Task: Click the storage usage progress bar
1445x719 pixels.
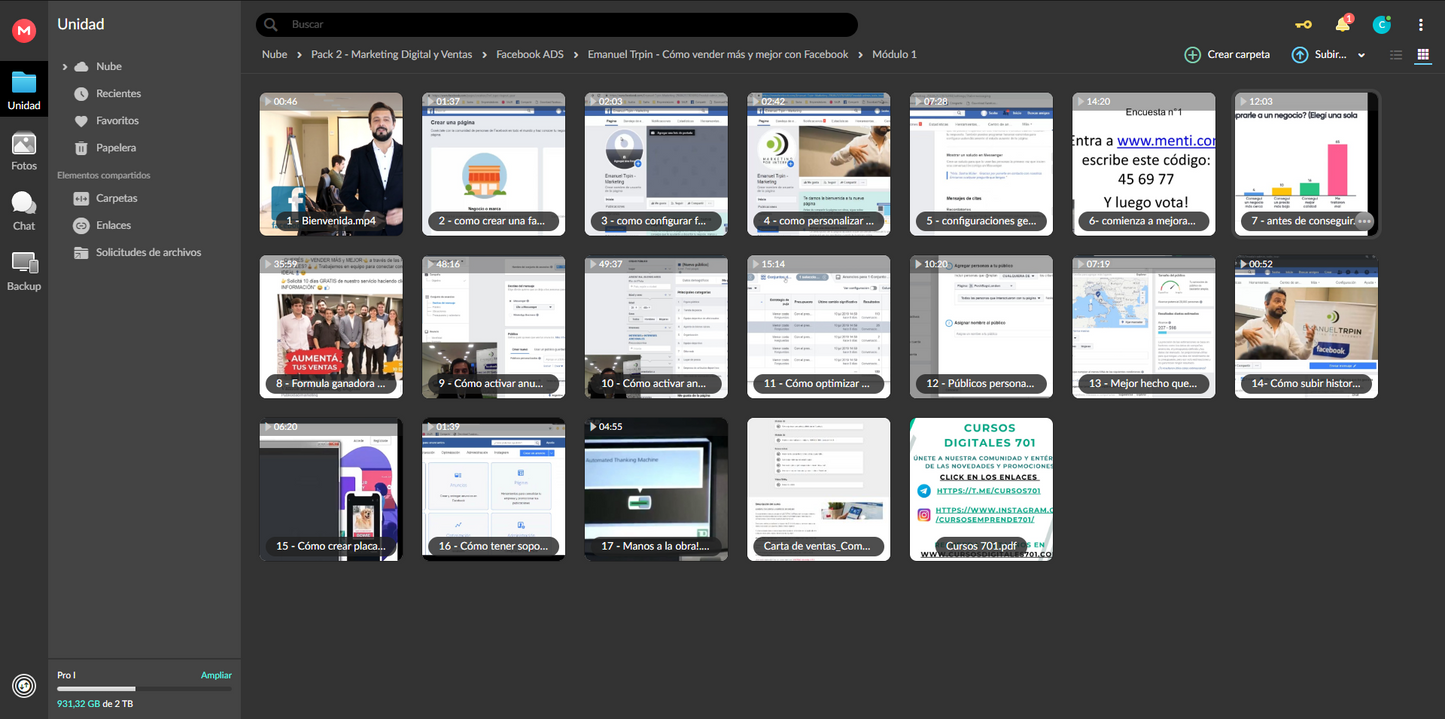Action: pyautogui.click(x=144, y=689)
